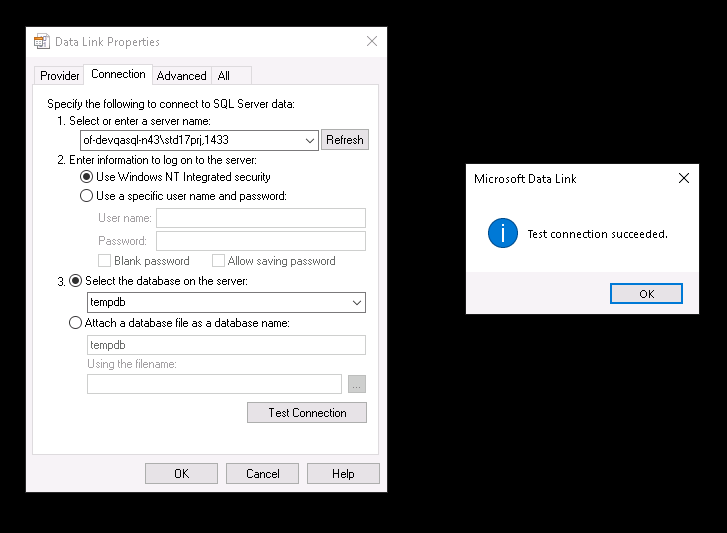The image size is (727, 533).
Task: Open the Advanced tab
Action: [181, 76]
